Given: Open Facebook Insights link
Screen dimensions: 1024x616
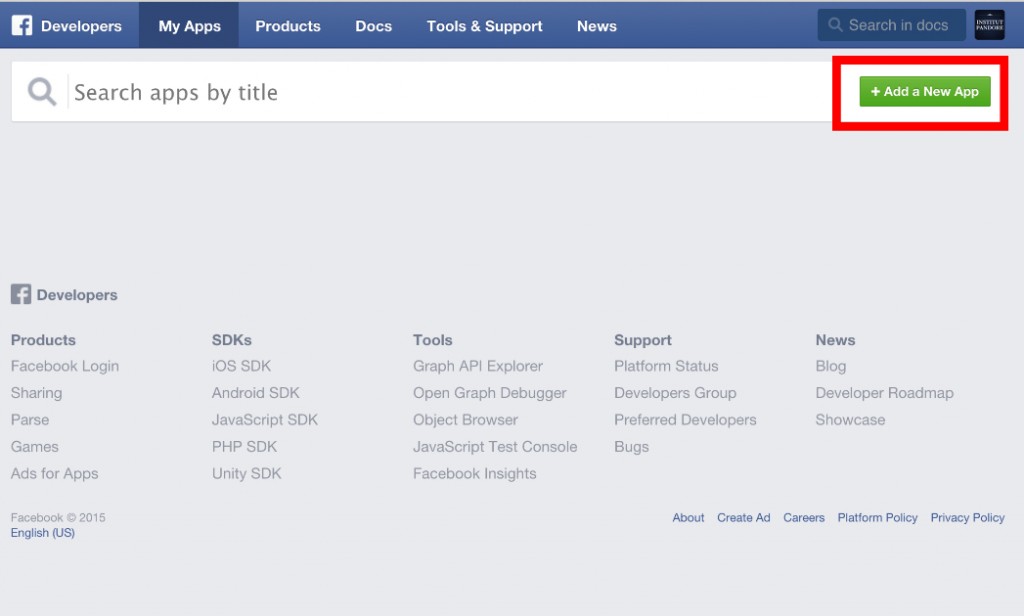Looking at the screenshot, I should pos(474,474).
